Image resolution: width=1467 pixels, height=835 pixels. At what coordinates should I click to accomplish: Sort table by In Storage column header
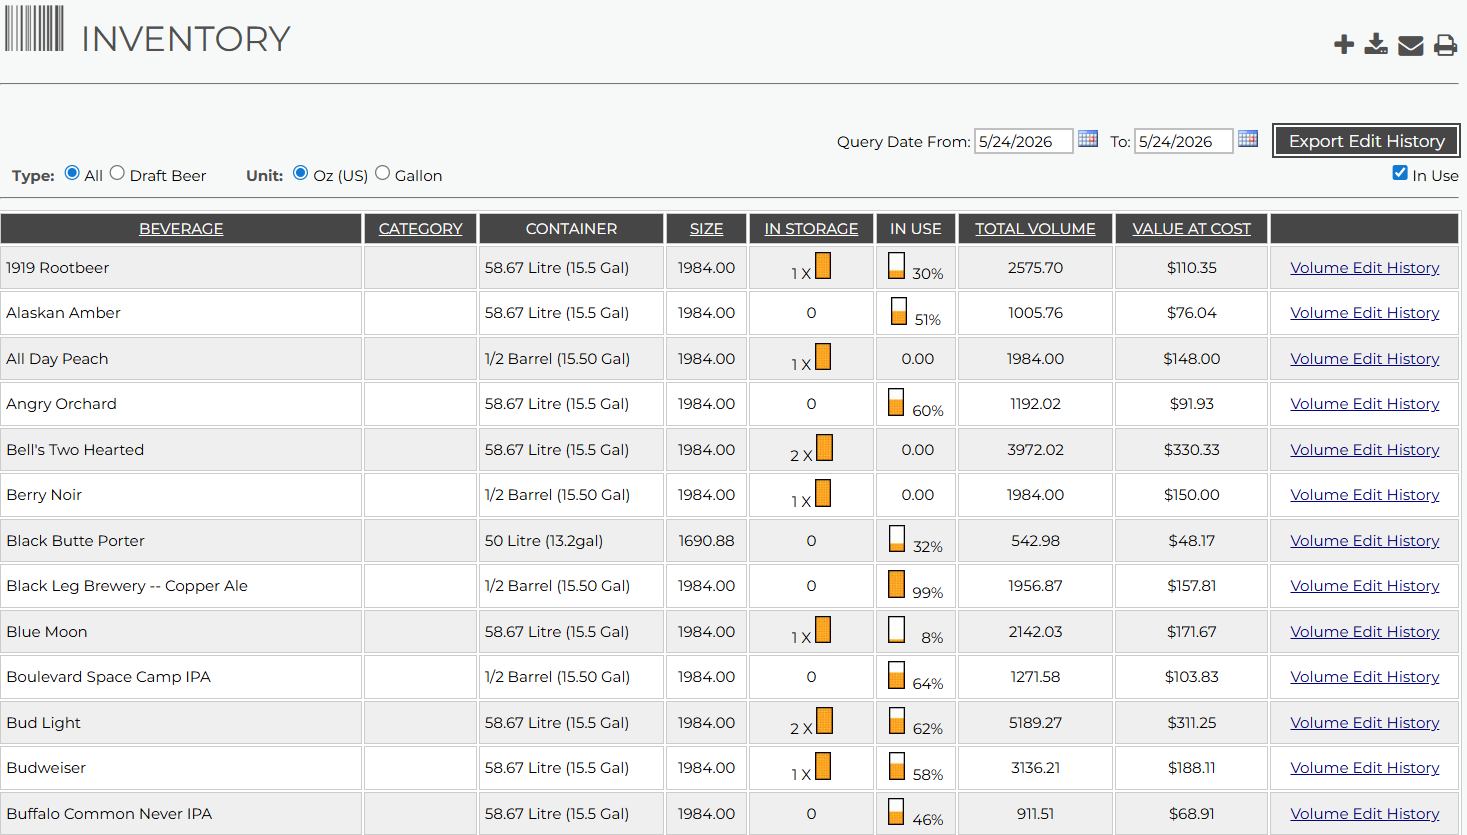point(811,229)
